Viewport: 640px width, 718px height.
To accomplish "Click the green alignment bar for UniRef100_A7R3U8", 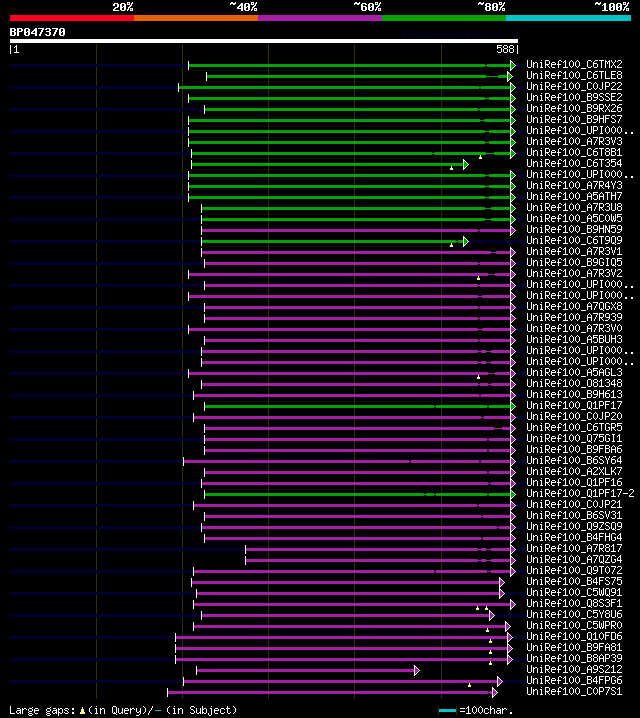I will 358,208.
